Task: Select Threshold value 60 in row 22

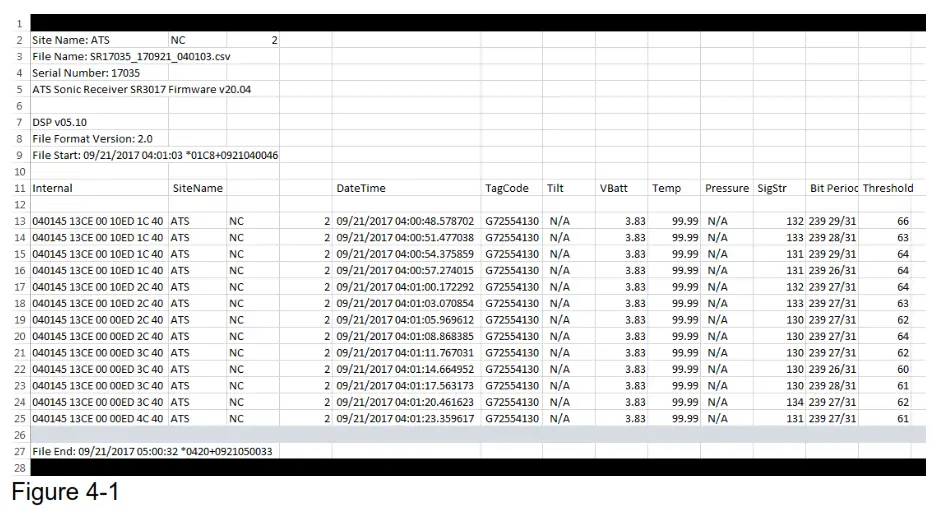Action: tap(885, 369)
